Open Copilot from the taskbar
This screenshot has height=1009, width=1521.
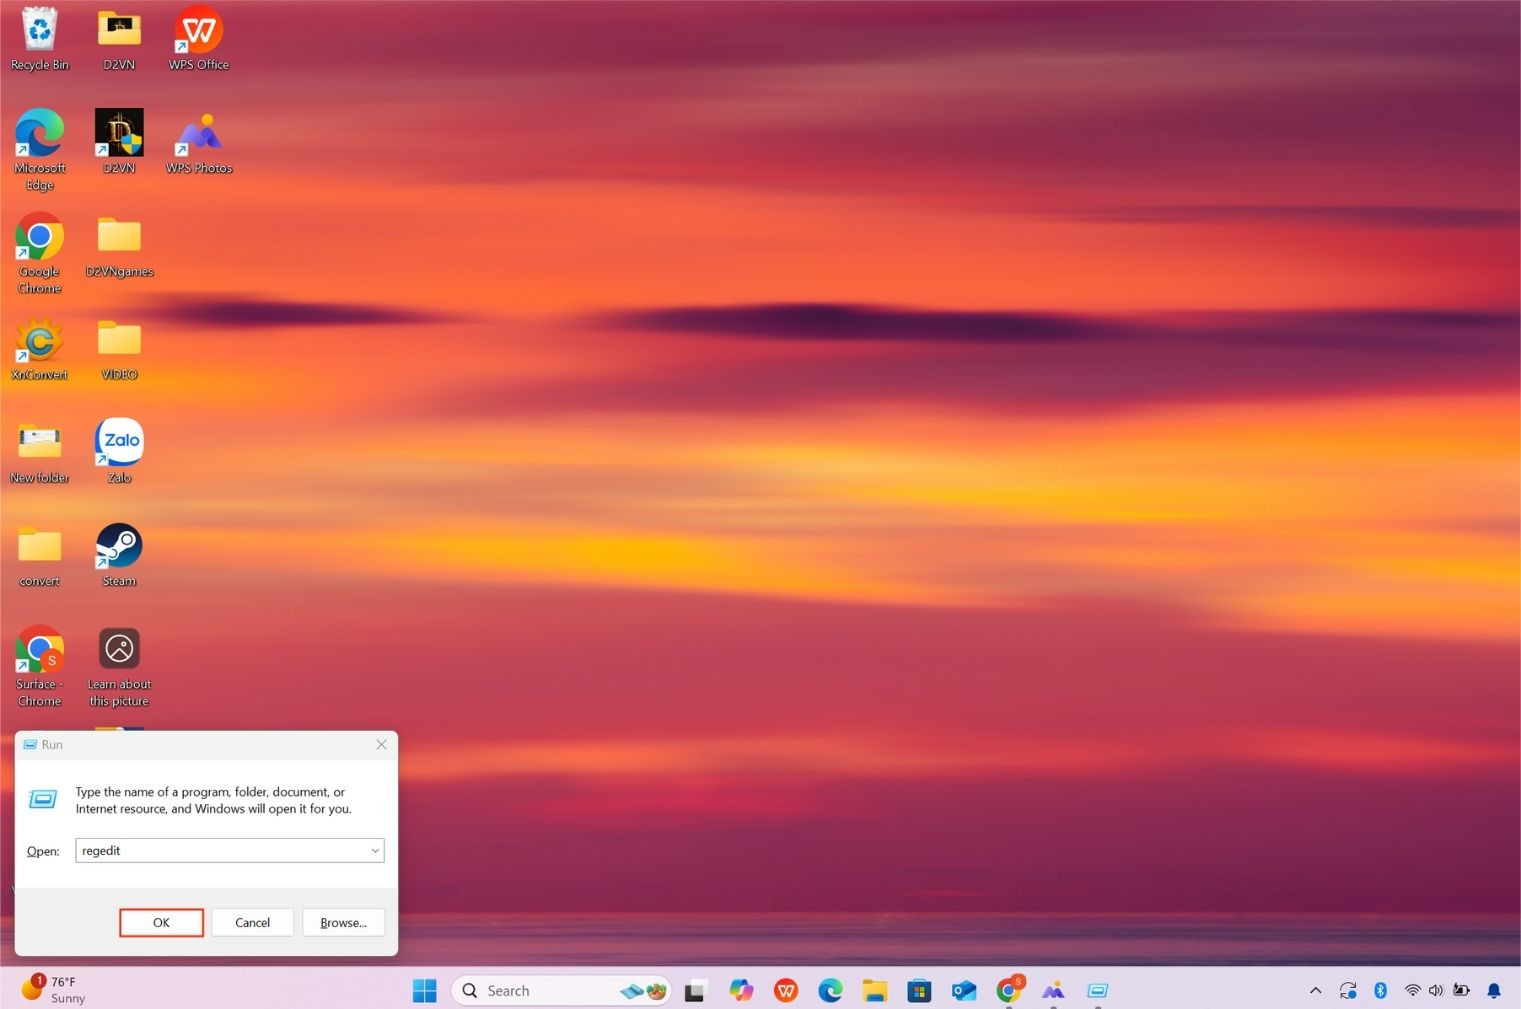pos(741,990)
